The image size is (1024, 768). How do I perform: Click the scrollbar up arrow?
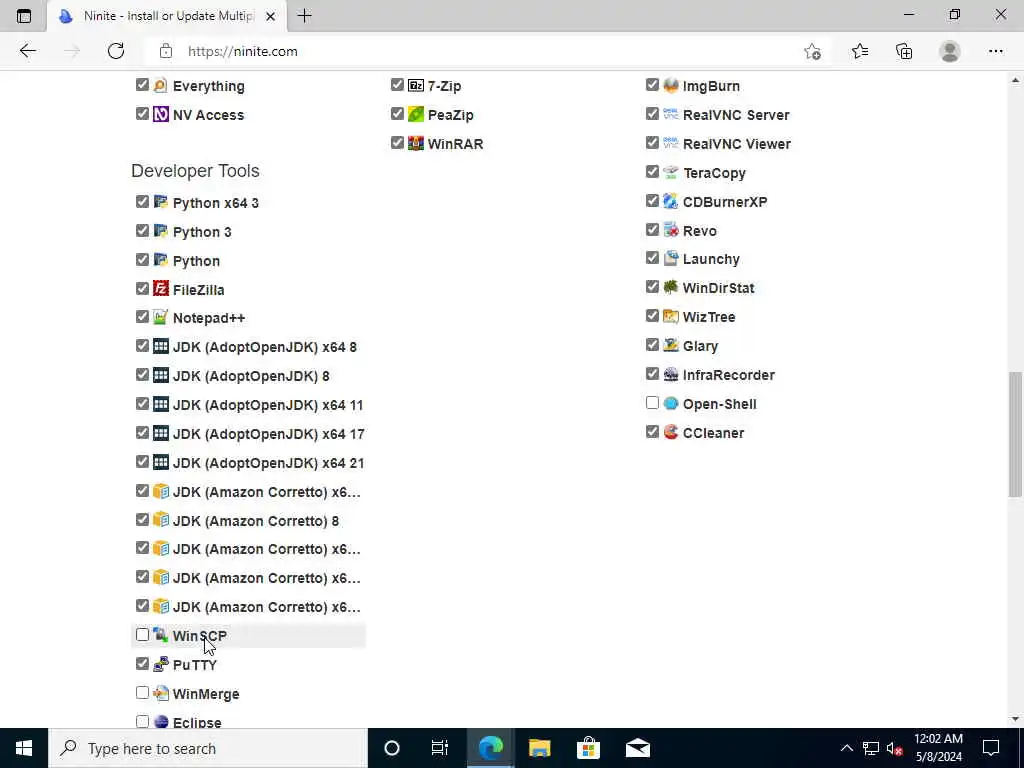click(1015, 80)
